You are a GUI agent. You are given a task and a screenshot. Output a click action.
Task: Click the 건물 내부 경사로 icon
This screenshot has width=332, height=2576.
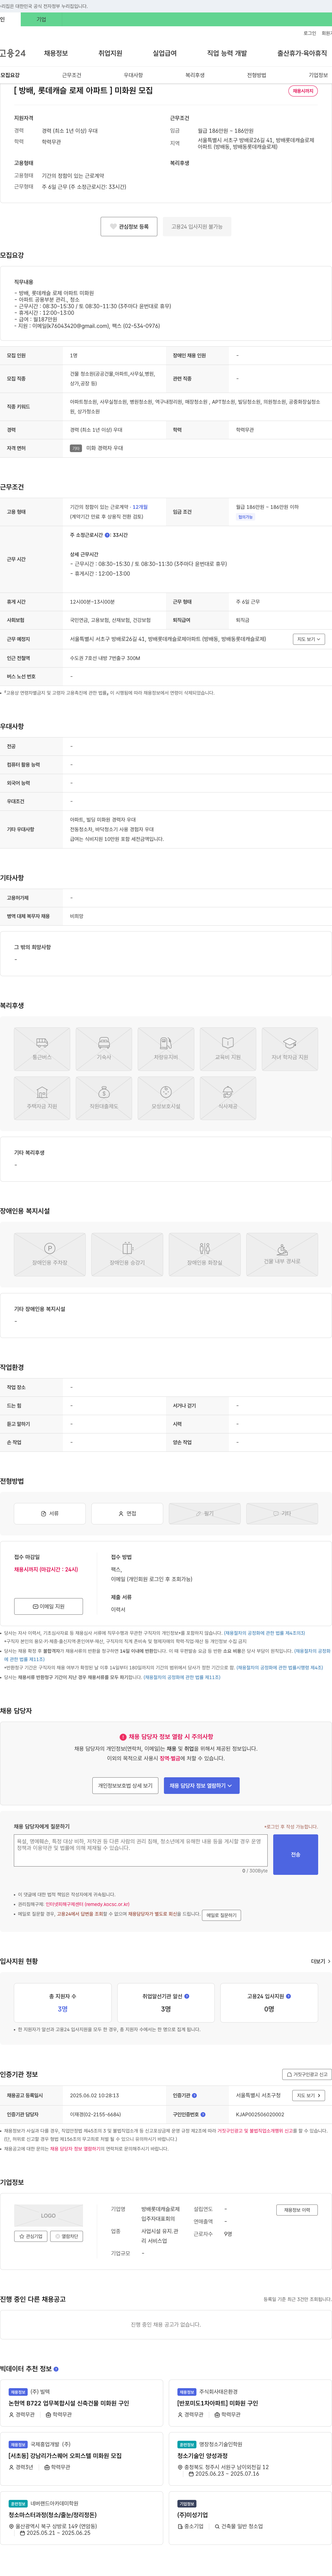[282, 1254]
